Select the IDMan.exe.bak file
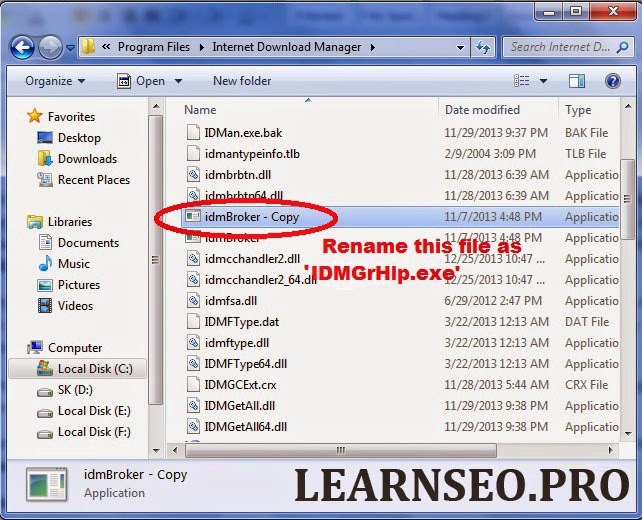 tap(401, 133)
